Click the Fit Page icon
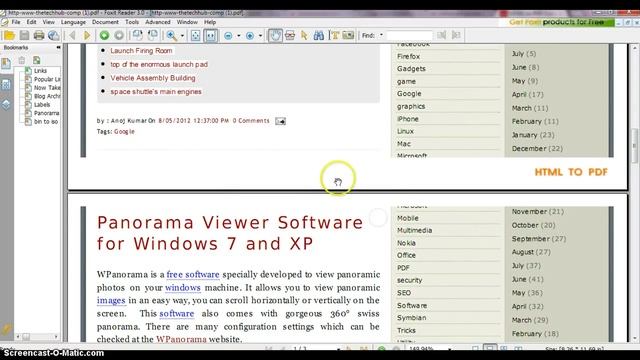This screenshot has width=640, height=360. pos(196,36)
